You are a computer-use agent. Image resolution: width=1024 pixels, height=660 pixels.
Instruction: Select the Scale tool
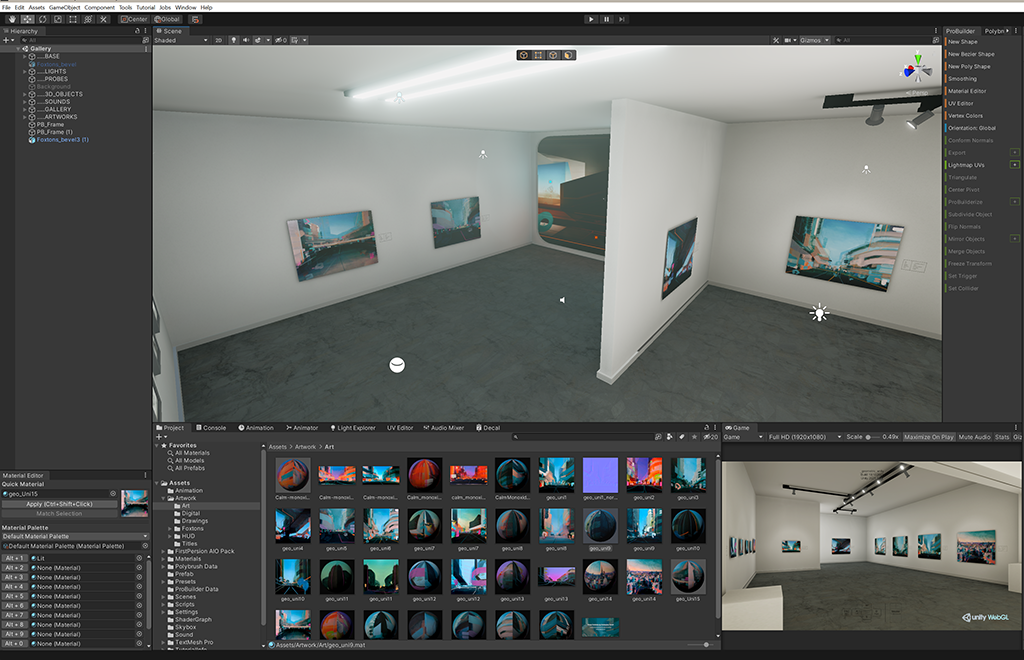coord(57,20)
